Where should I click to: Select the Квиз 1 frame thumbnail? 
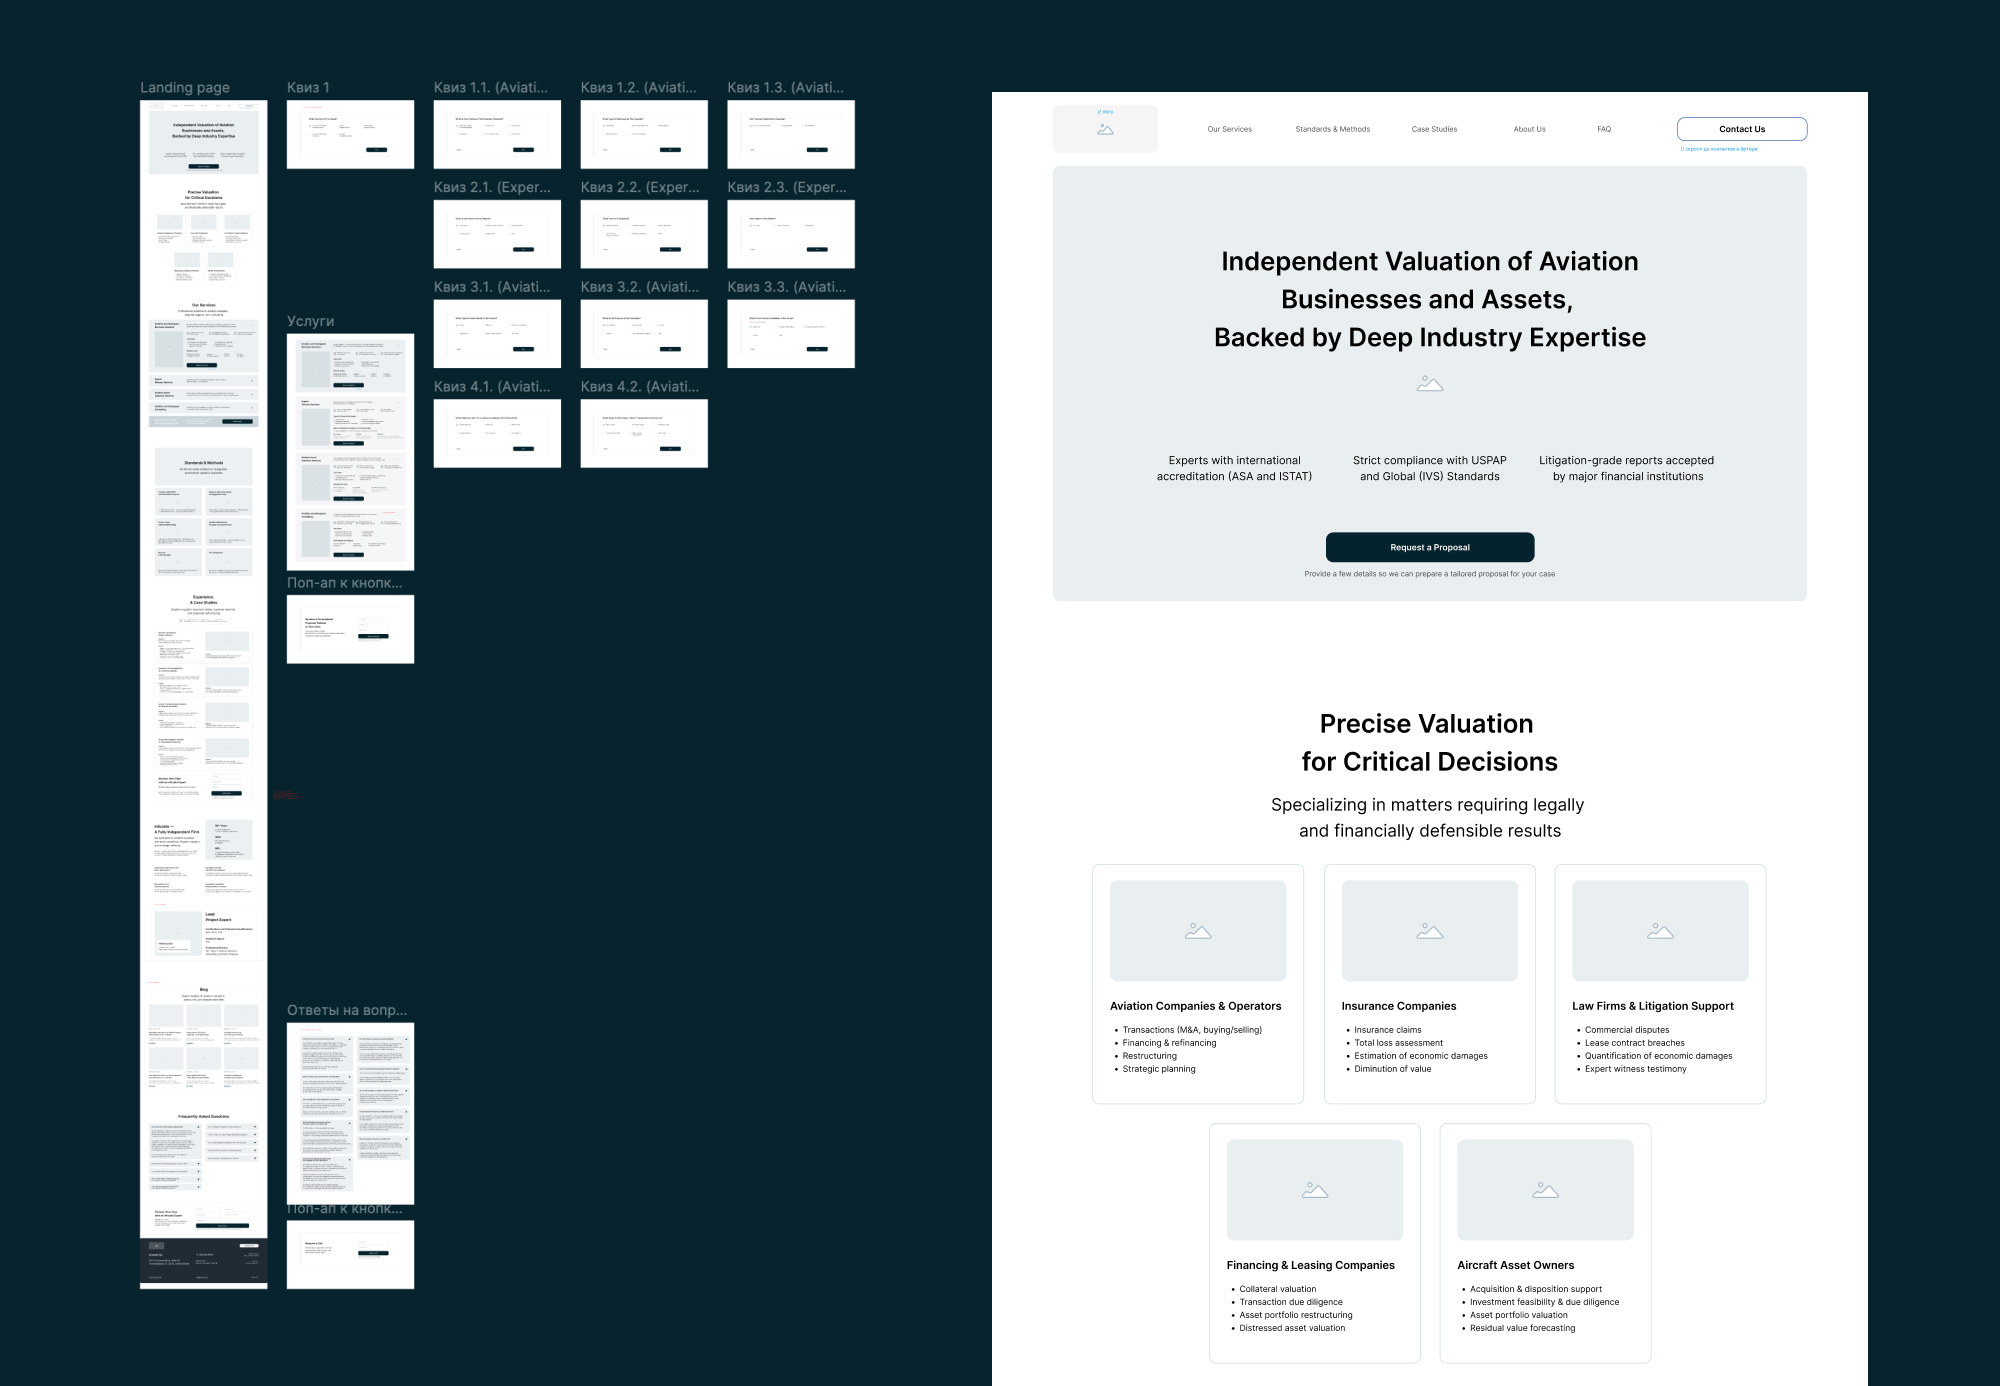pos(350,134)
